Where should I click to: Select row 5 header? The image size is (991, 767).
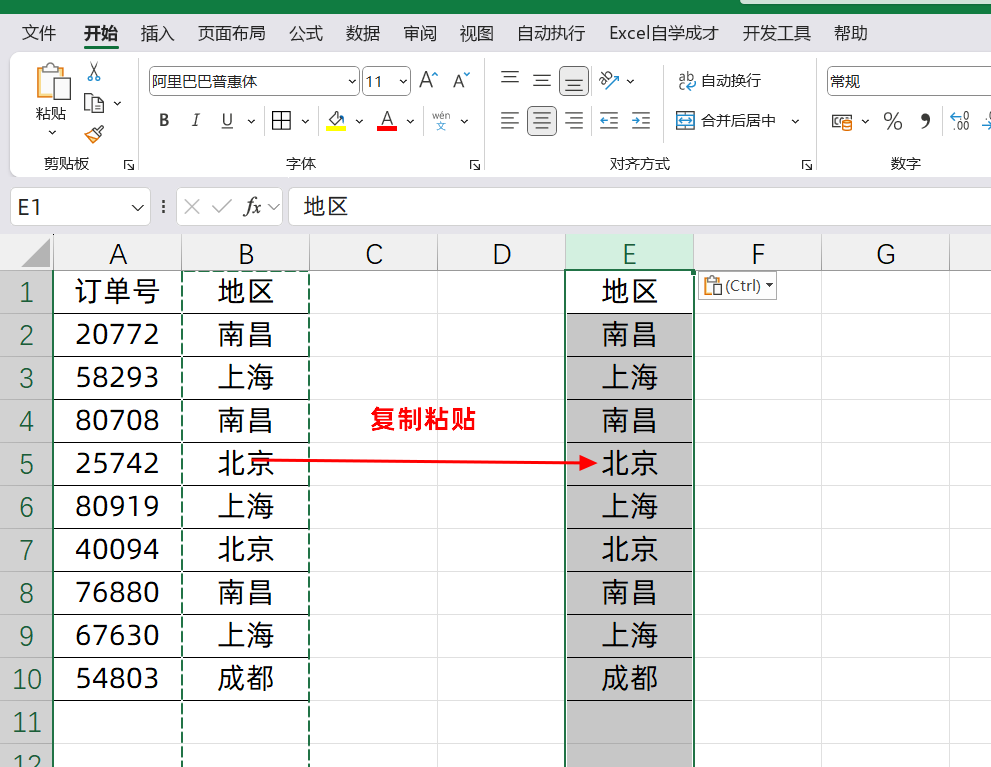26,464
